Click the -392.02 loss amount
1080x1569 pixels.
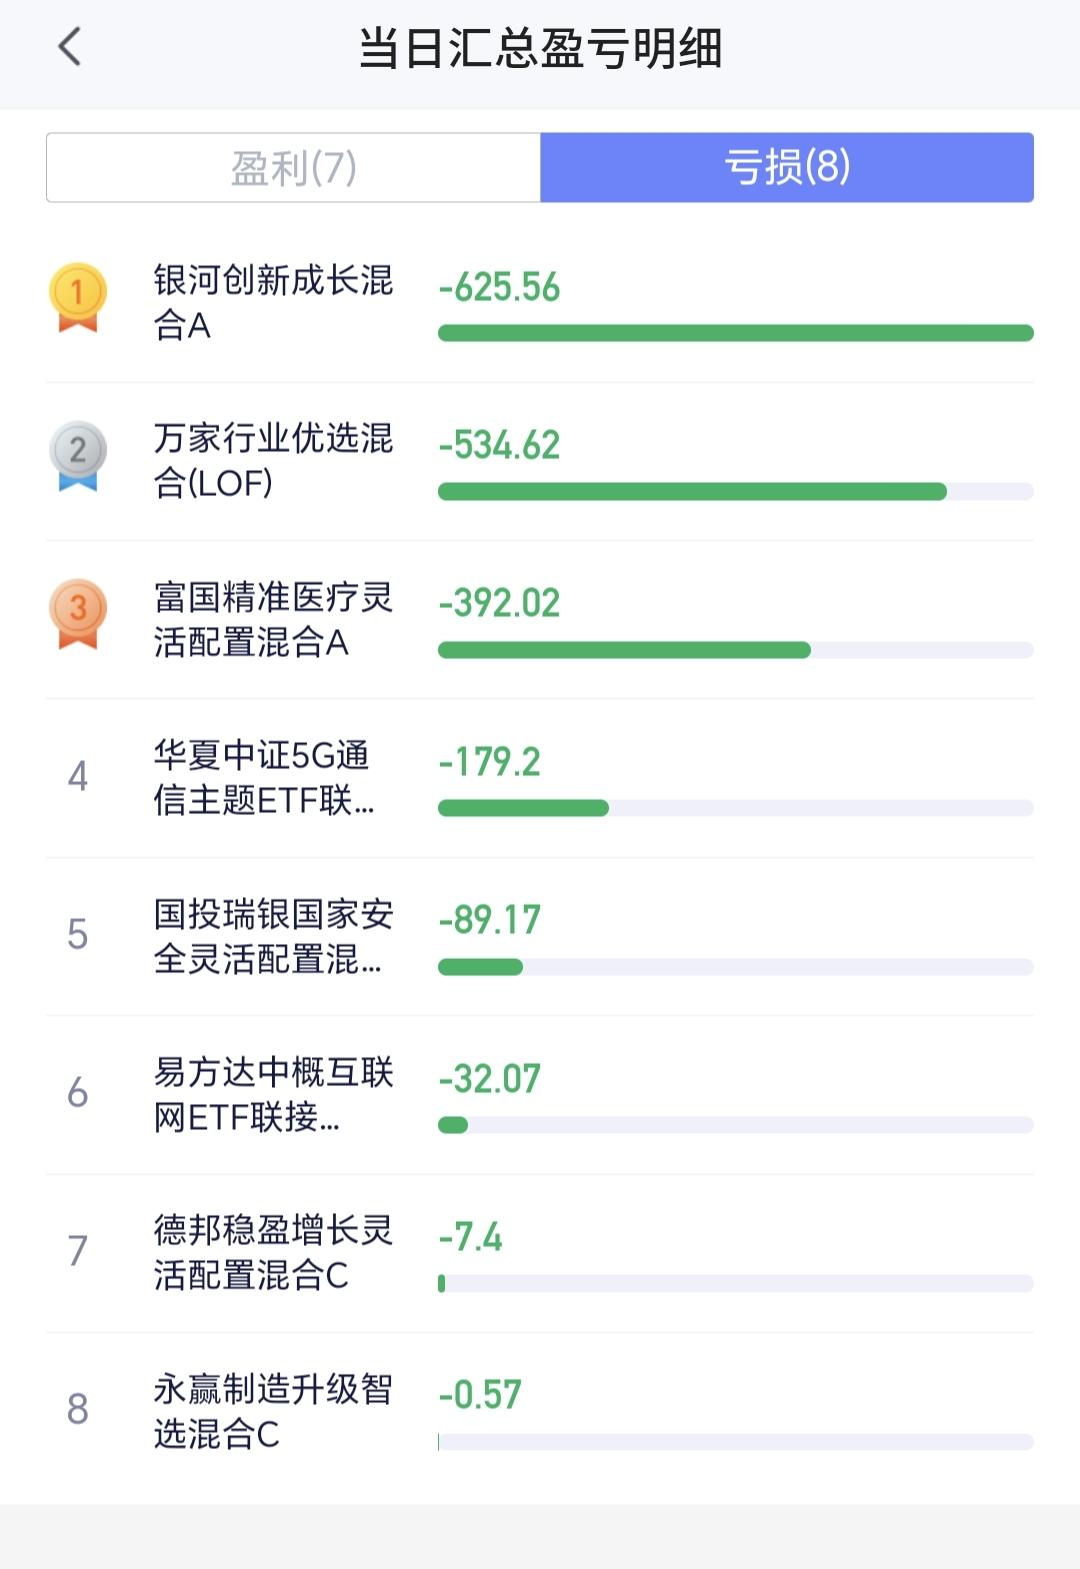[x=499, y=603]
